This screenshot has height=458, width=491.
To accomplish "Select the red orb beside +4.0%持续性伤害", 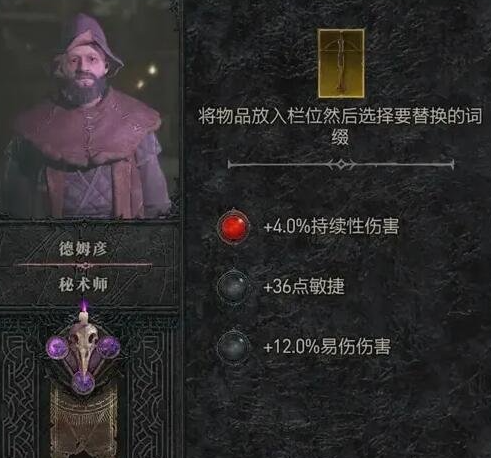I will (233, 227).
